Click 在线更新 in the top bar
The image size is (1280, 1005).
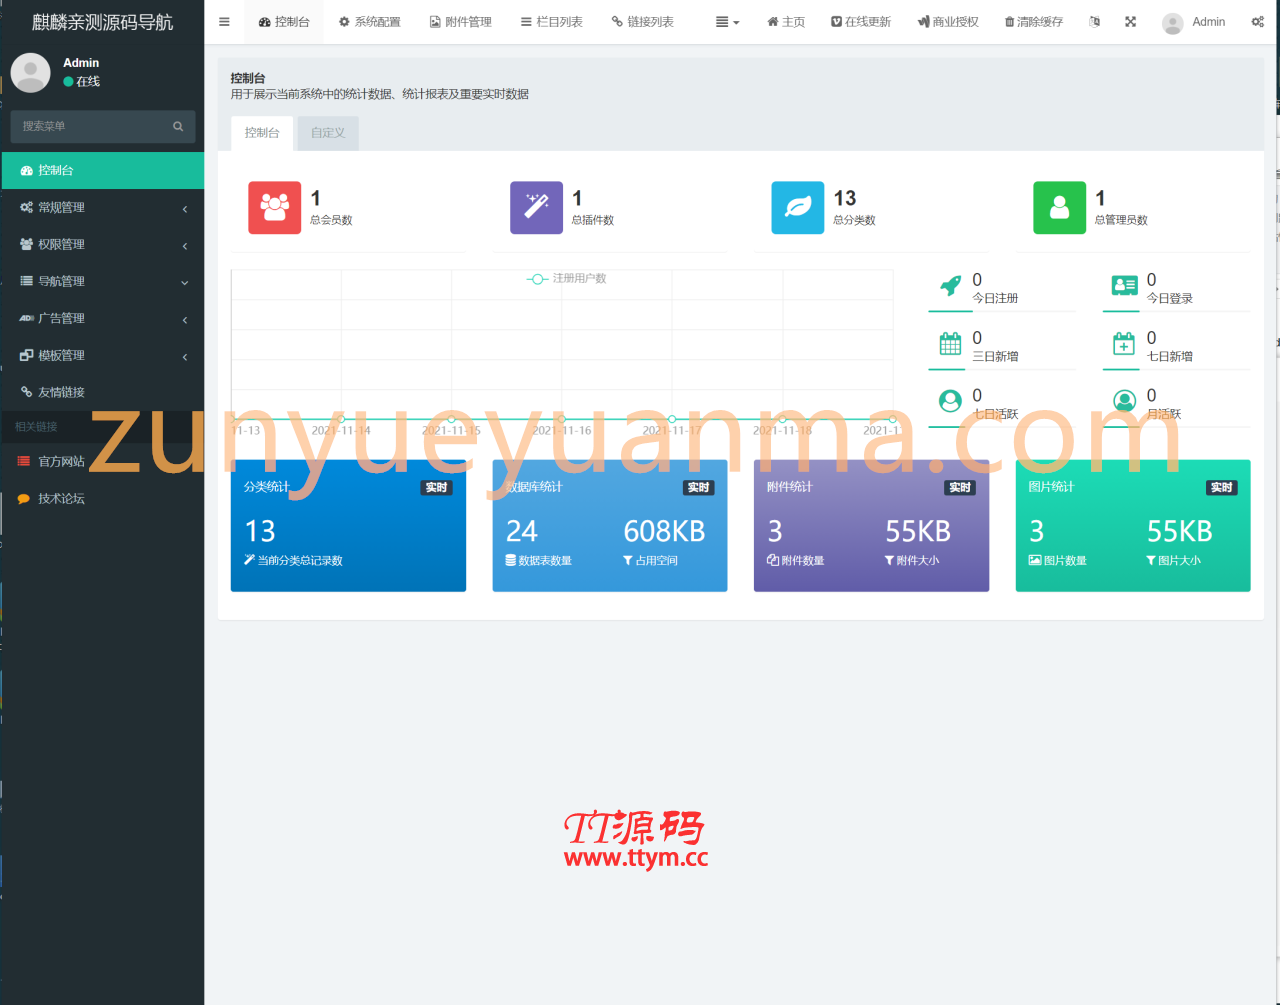pos(861,22)
